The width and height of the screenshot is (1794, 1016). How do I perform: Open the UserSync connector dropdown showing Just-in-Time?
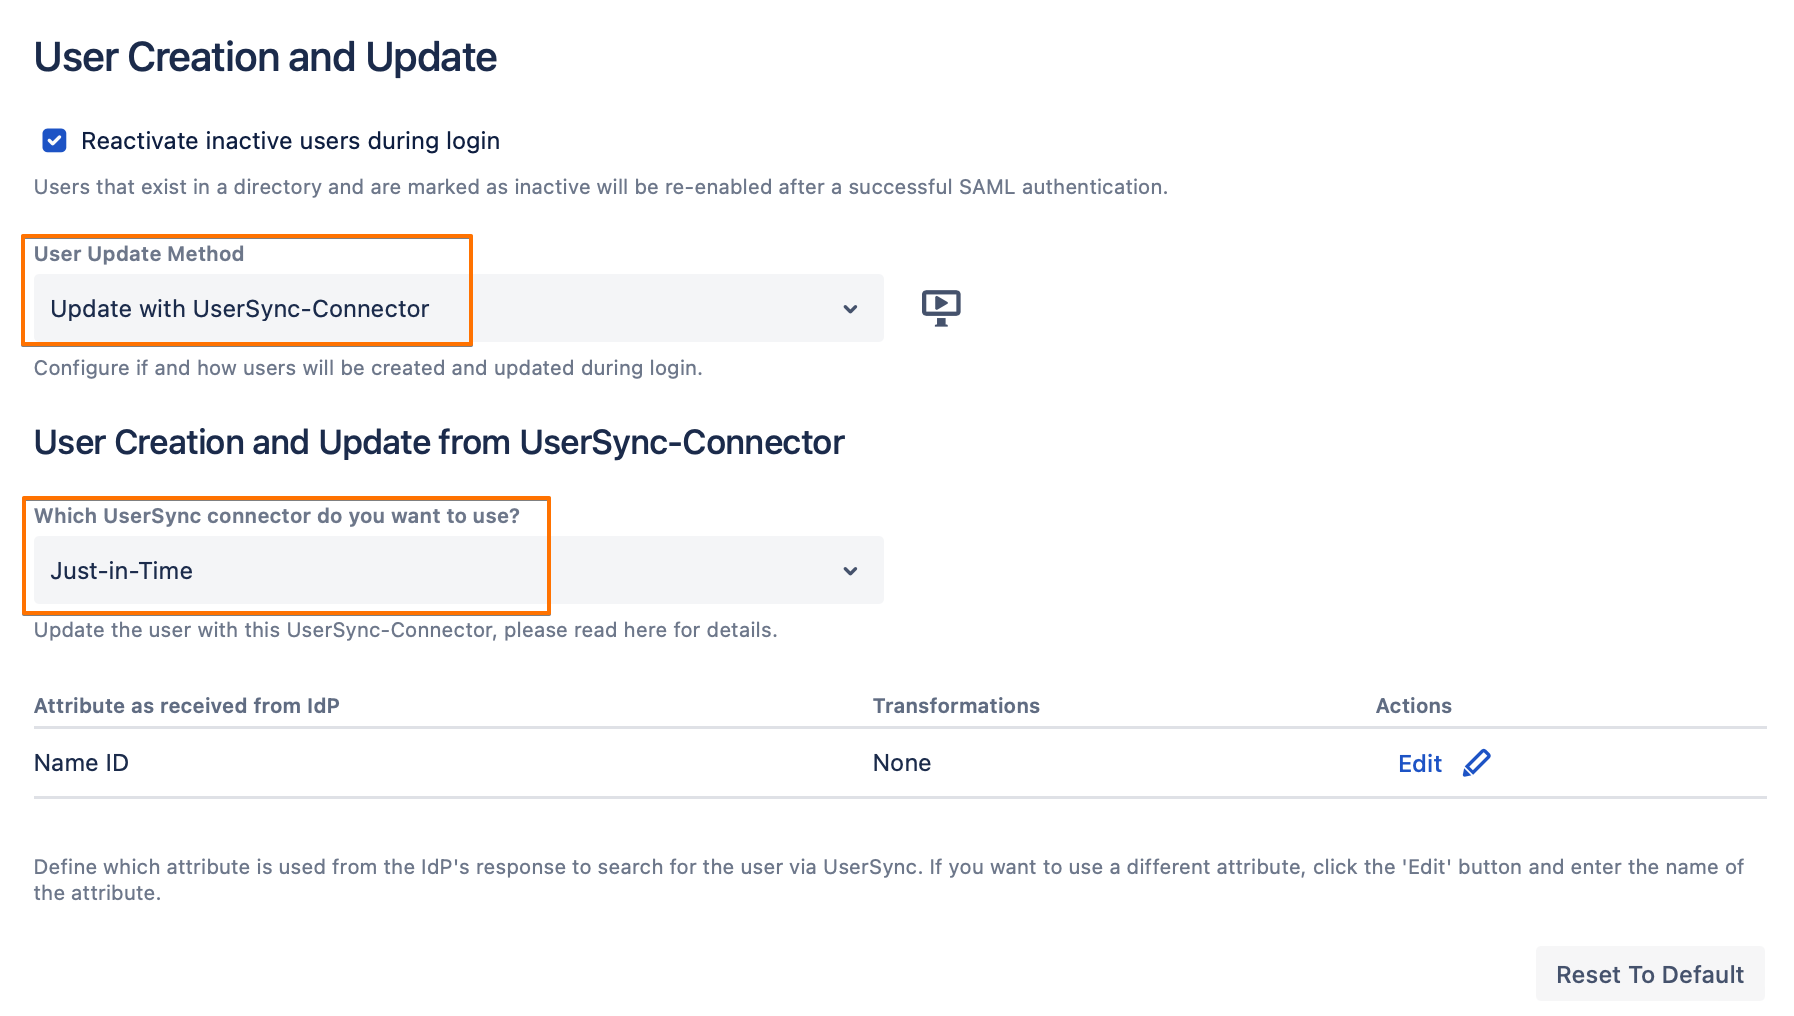458,570
